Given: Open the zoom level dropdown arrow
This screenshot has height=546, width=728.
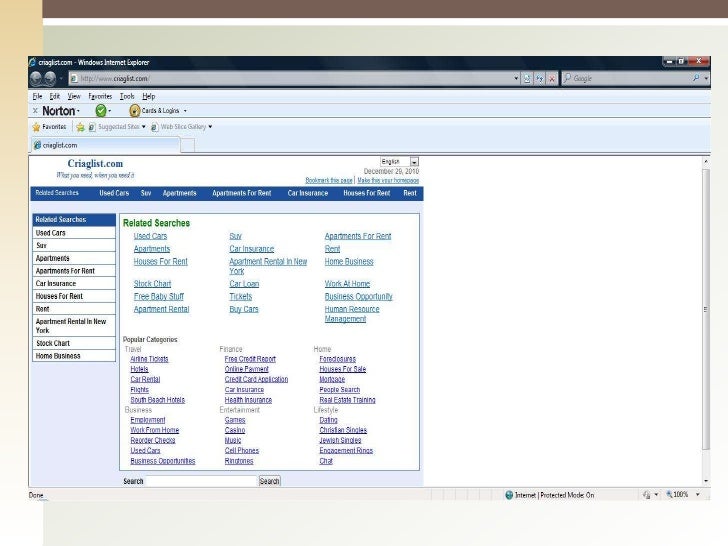Looking at the screenshot, I should click(x=697, y=495).
